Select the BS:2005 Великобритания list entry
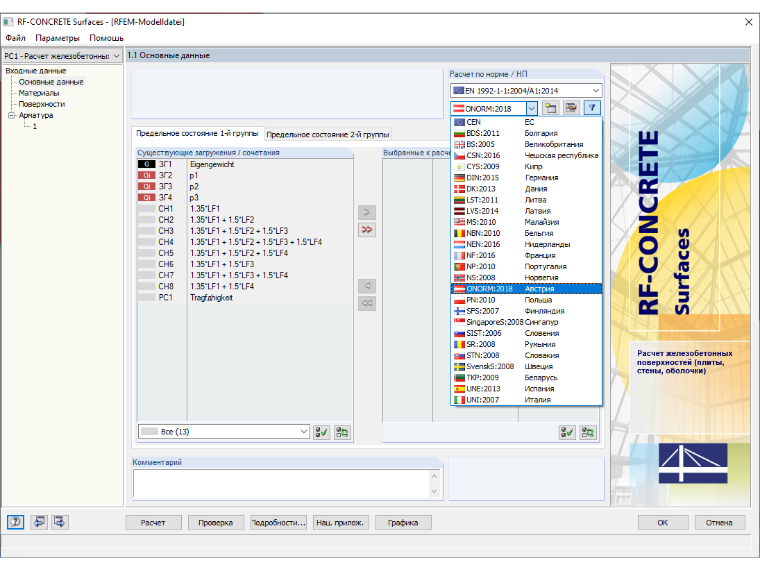 click(x=526, y=144)
